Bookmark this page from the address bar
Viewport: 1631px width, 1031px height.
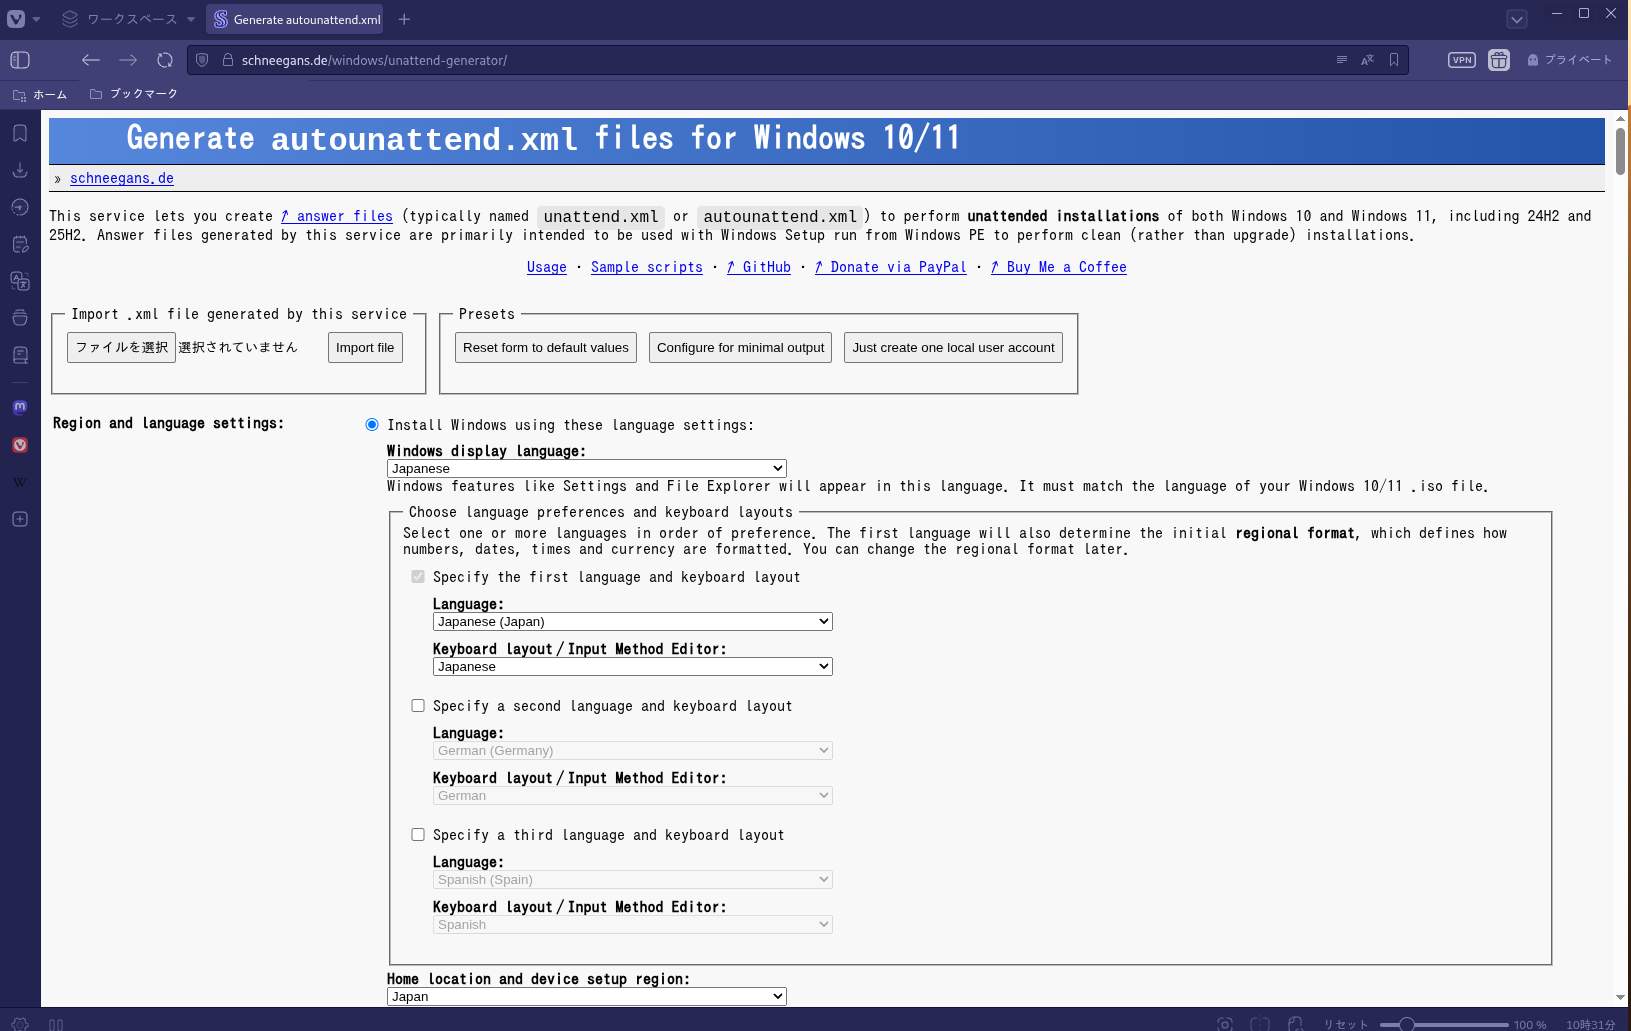1393,60
